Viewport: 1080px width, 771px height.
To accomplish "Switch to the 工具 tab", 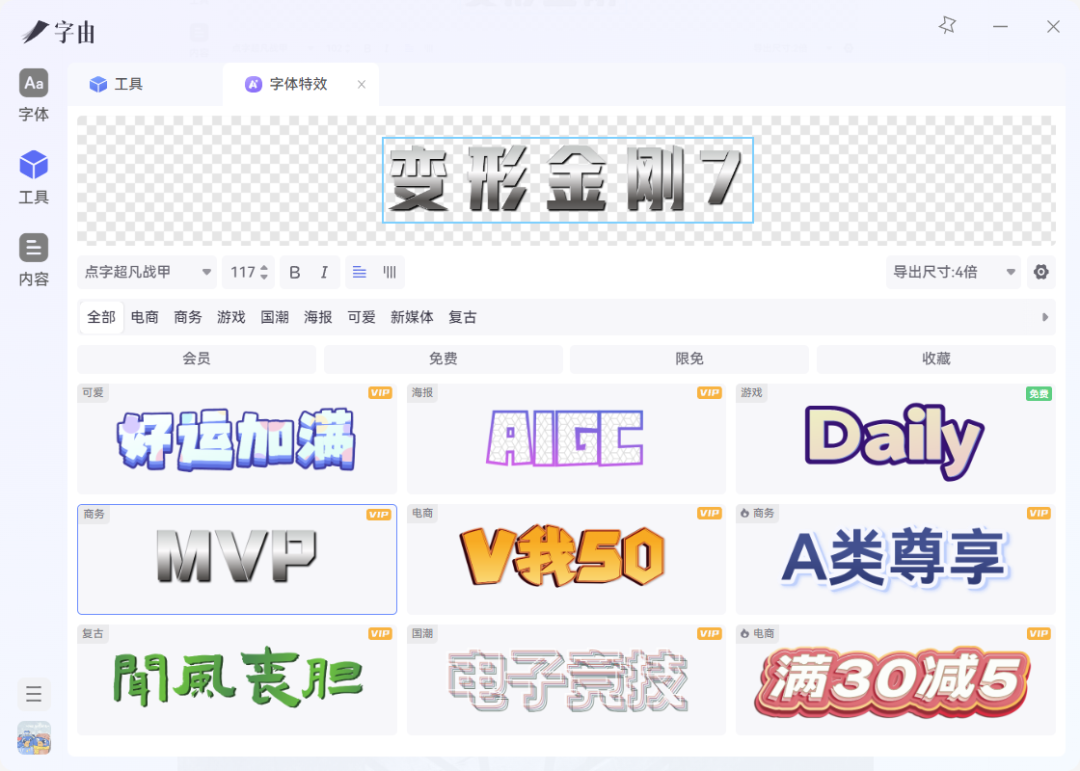I will click(x=129, y=85).
